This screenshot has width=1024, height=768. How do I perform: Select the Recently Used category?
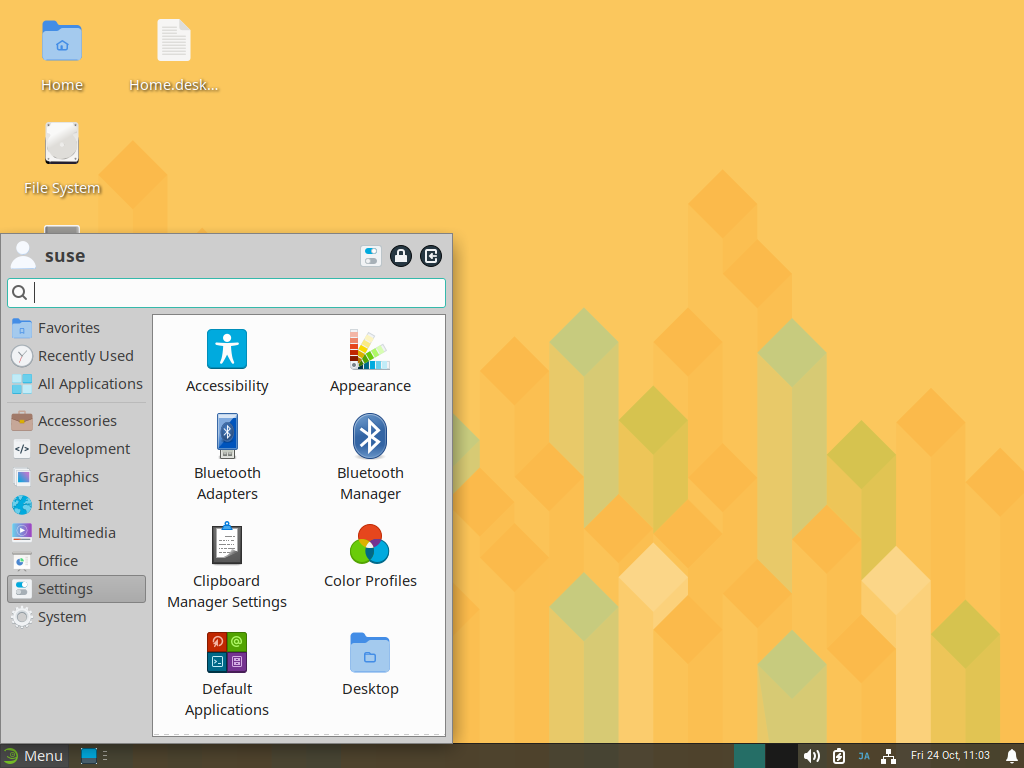click(x=85, y=356)
